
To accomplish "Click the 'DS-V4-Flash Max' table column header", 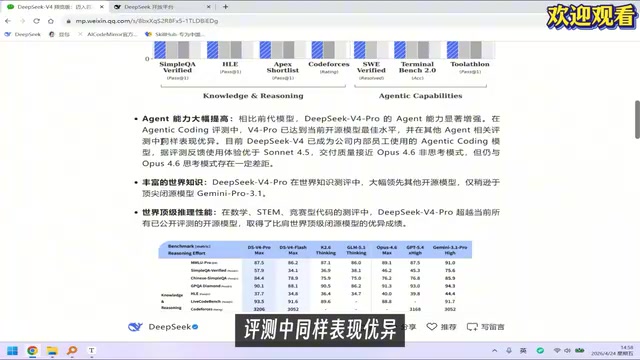I will point(293,250).
